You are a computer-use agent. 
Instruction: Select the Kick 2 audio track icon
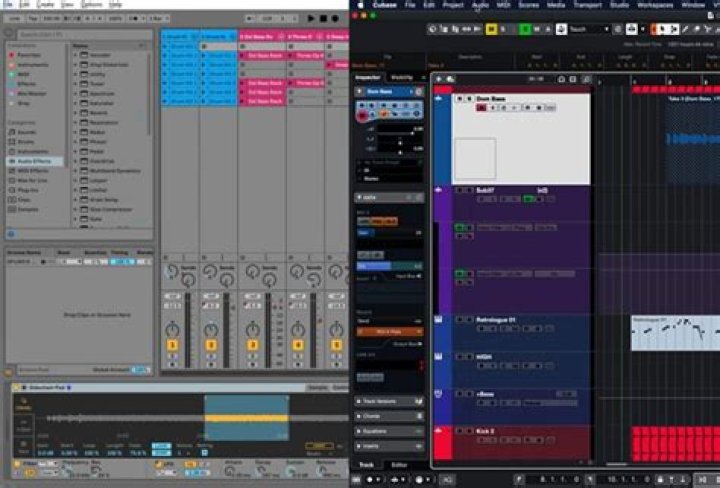tap(439, 431)
